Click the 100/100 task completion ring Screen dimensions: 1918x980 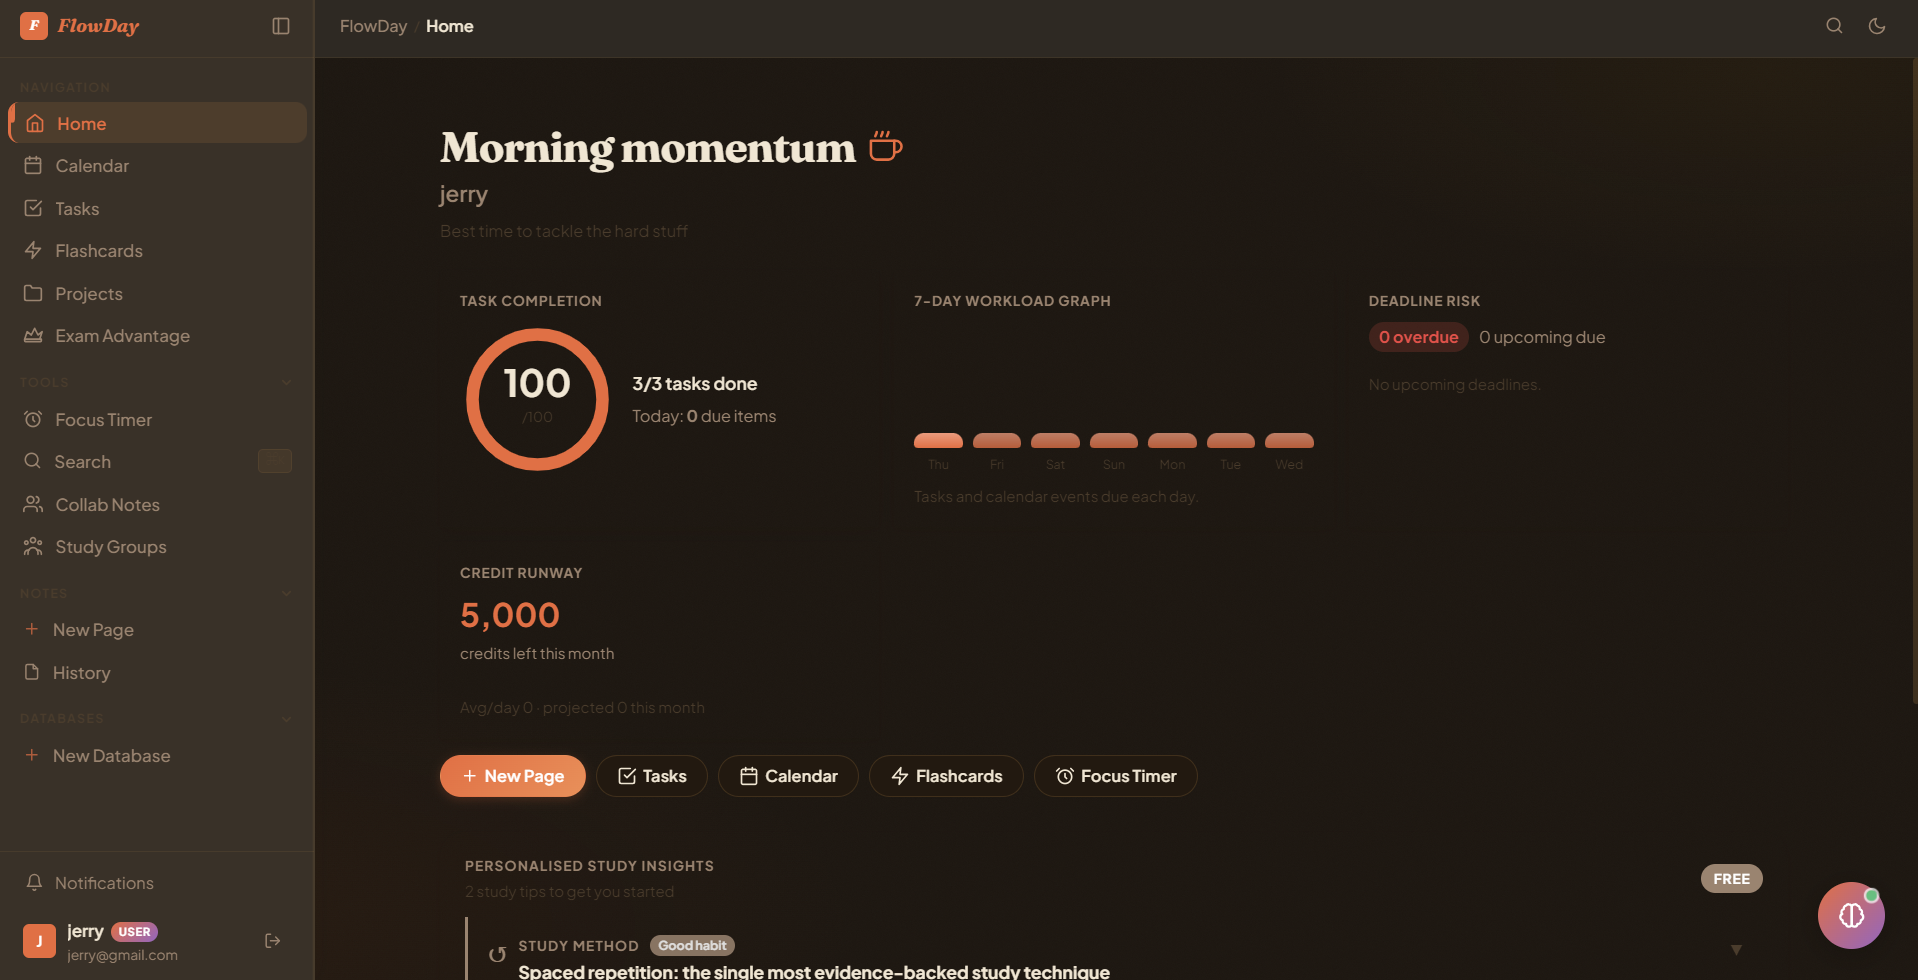click(x=536, y=399)
